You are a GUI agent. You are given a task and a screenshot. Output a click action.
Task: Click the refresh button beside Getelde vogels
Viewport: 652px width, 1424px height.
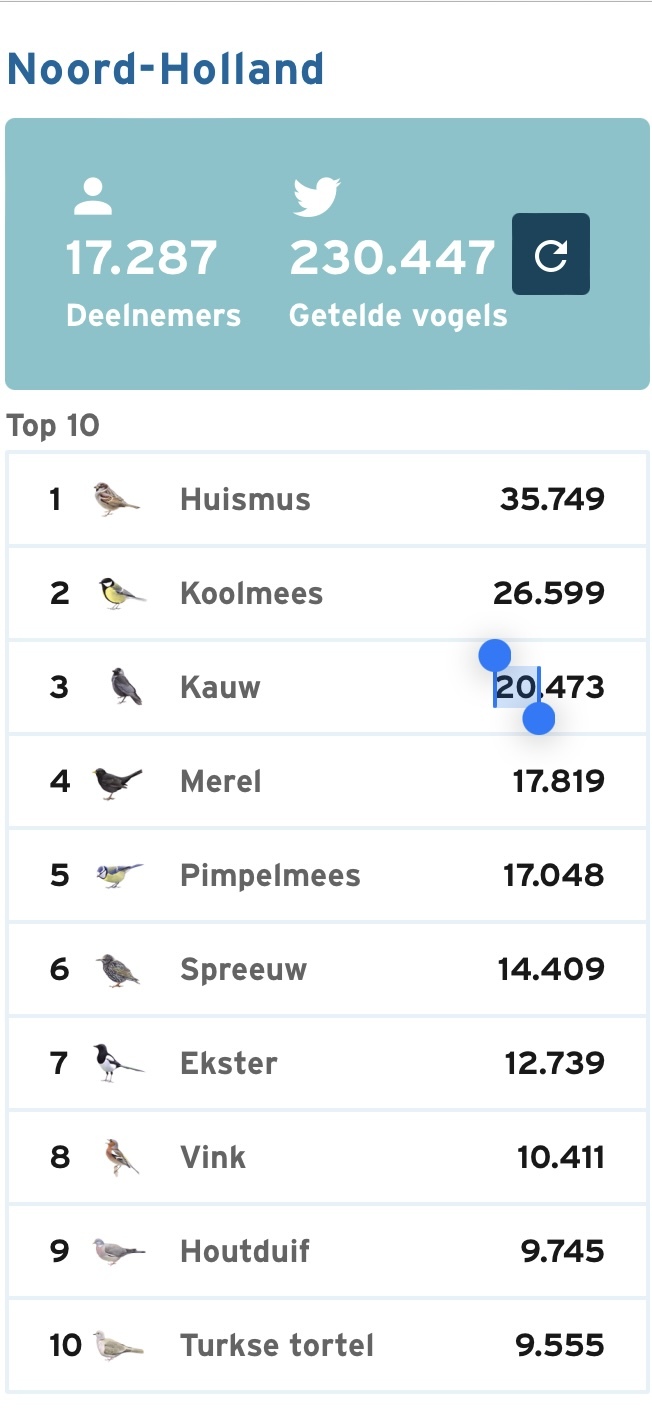click(551, 254)
